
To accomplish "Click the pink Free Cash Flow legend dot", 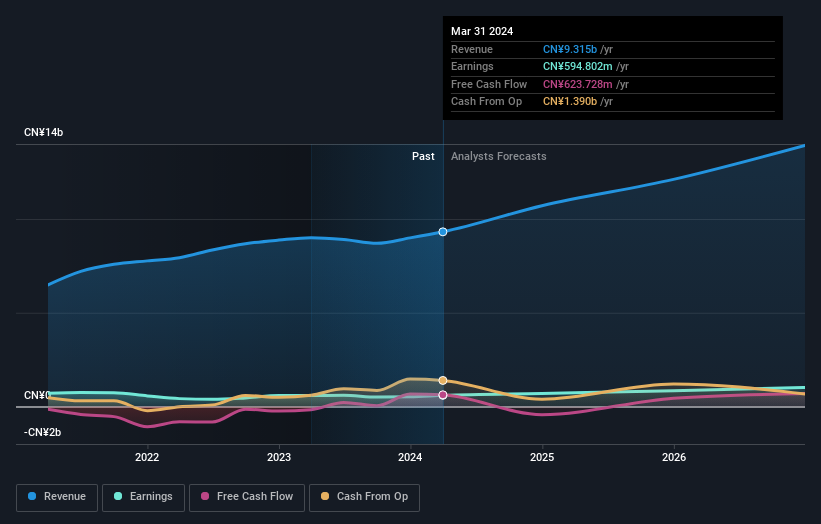I will click(x=205, y=496).
